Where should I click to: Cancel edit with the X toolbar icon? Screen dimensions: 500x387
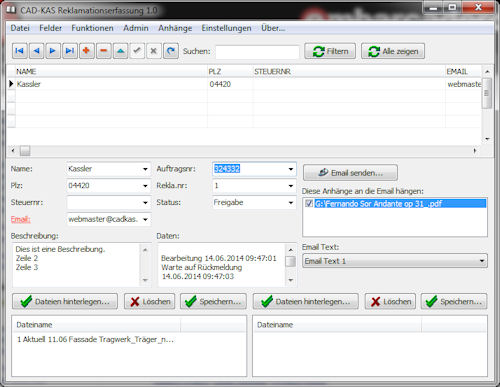[154, 51]
